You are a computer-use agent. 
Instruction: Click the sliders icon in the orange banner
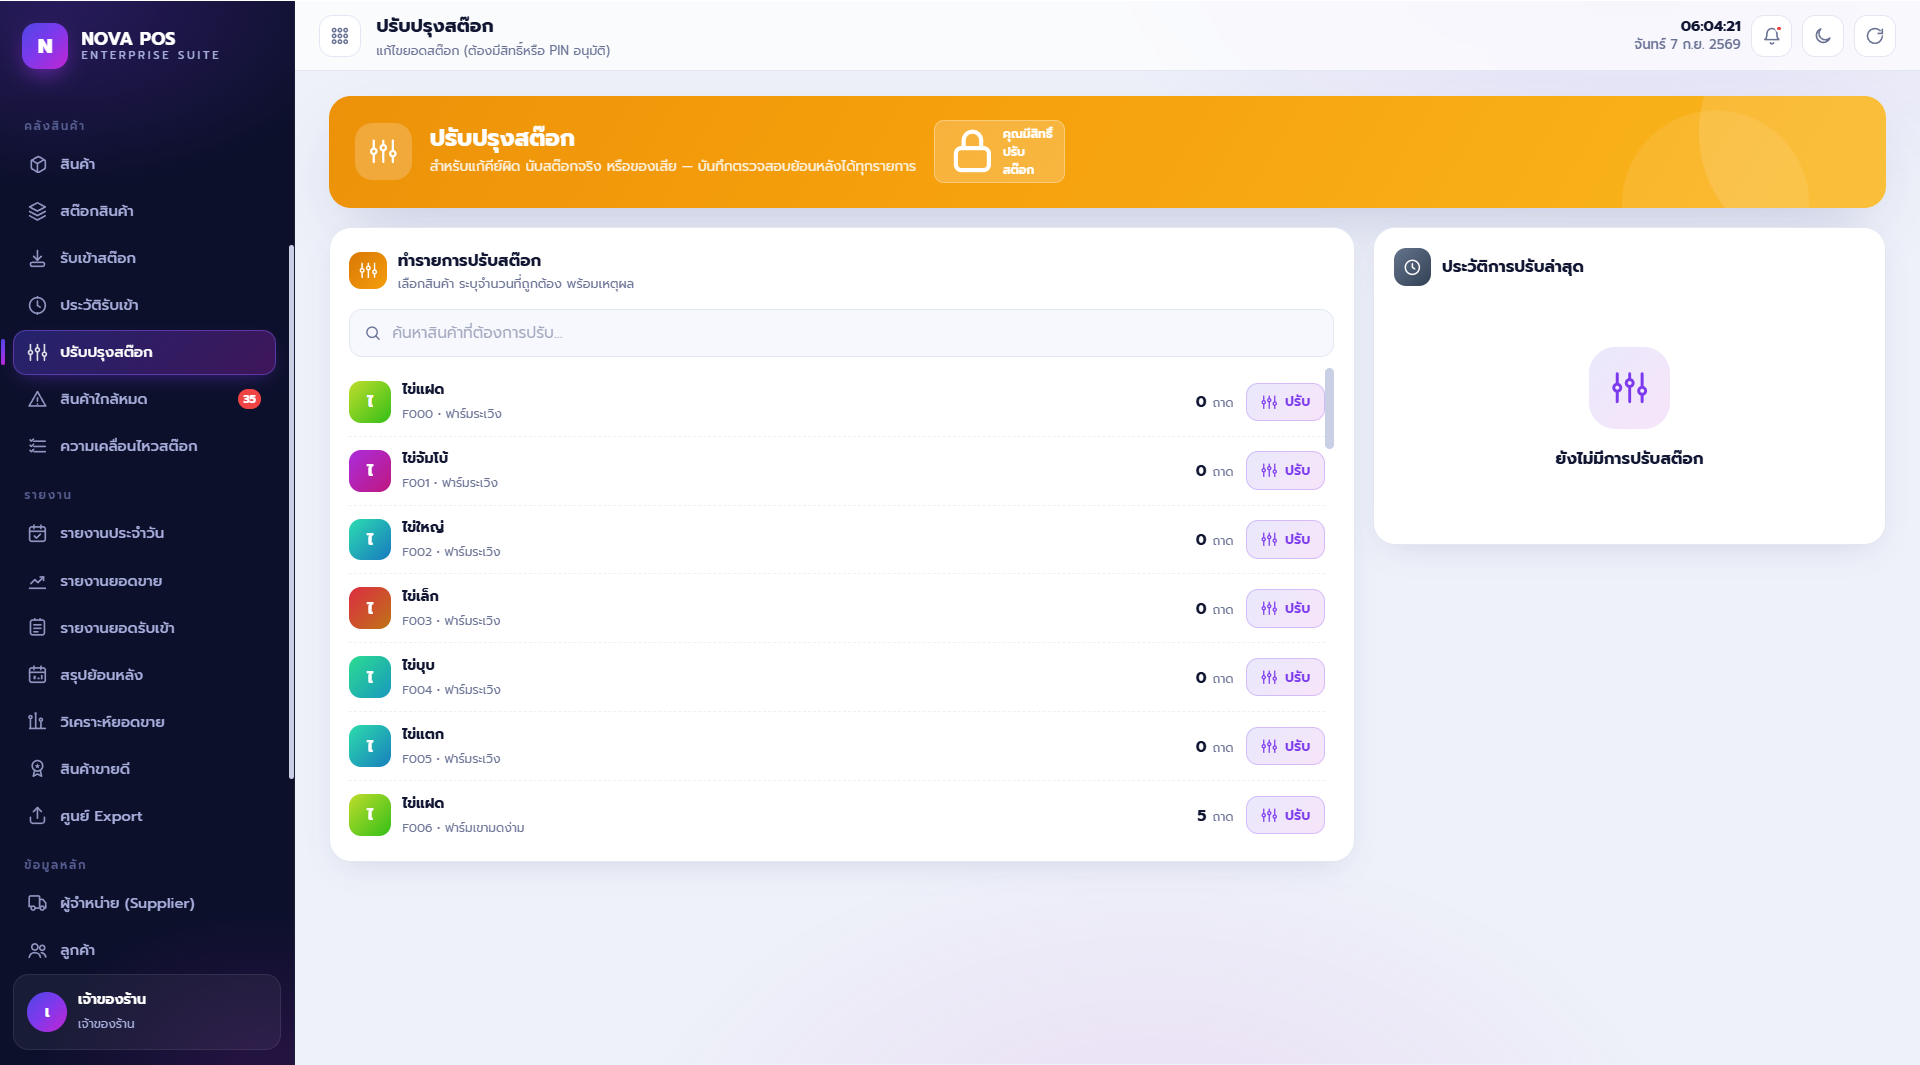[x=383, y=151]
